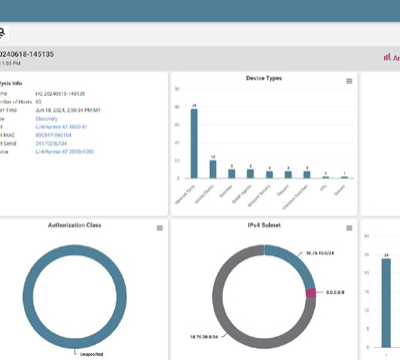Open the Device Types chart menu icon
The image size is (400, 360).
[349, 81]
